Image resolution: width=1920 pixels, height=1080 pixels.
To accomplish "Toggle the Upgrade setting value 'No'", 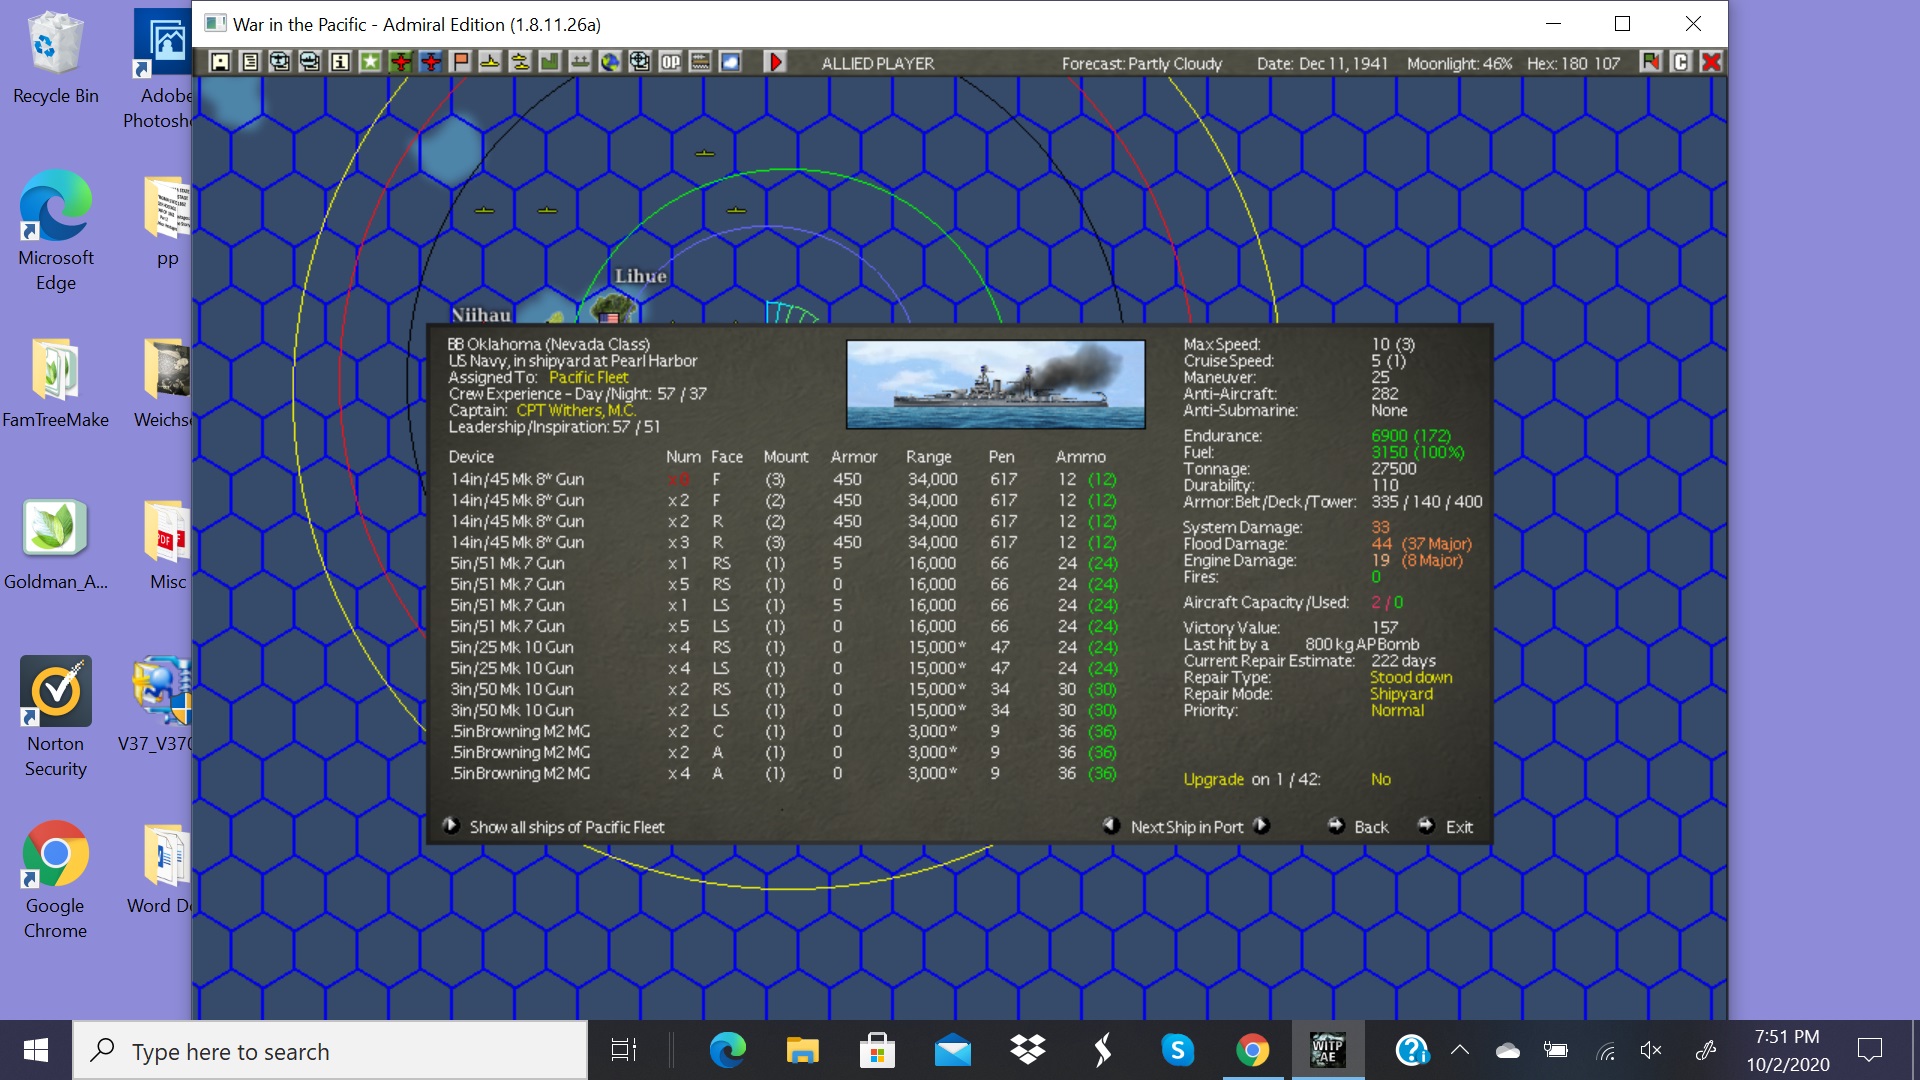I will (1380, 779).
